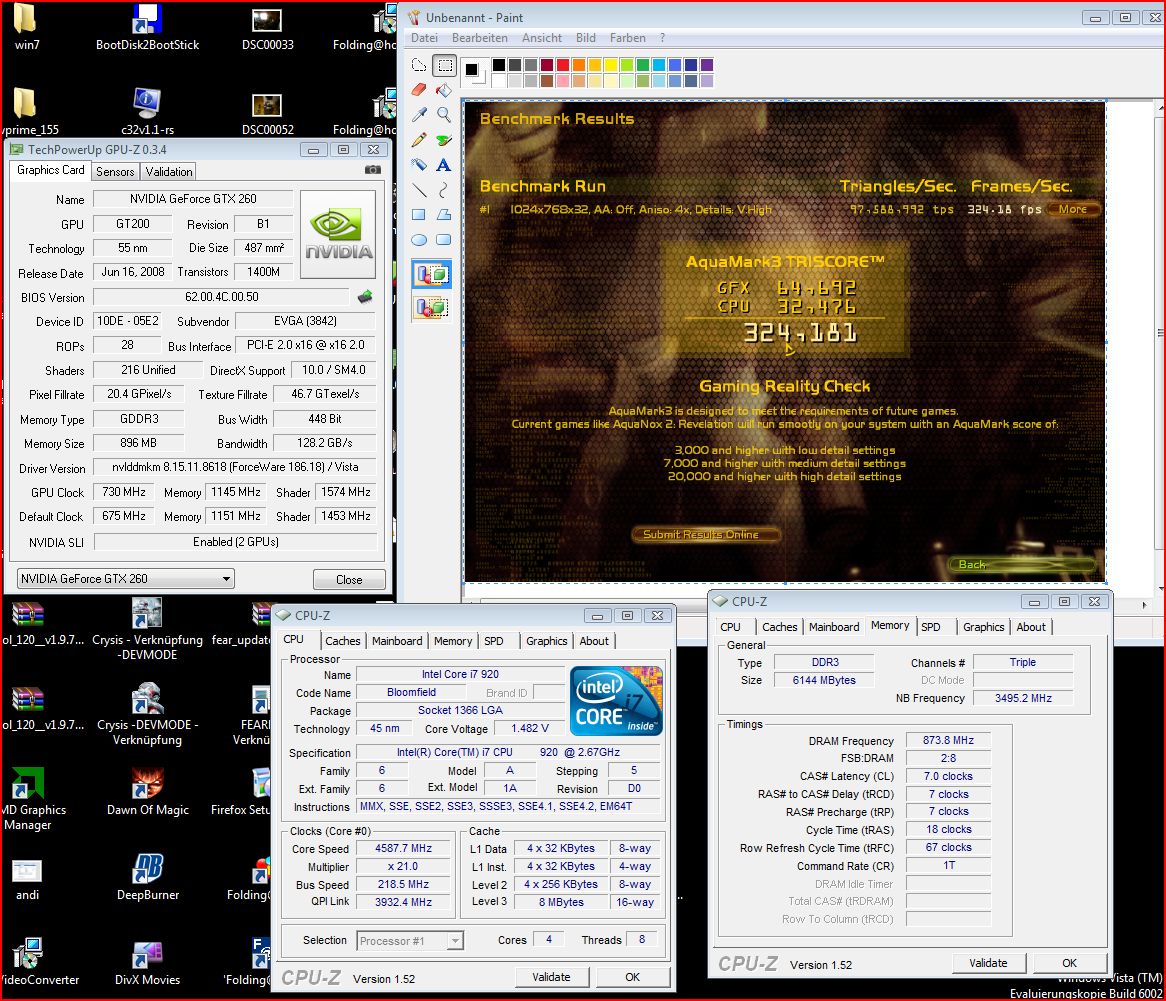Click the GPU-Z screenshot camera icon

tap(373, 170)
